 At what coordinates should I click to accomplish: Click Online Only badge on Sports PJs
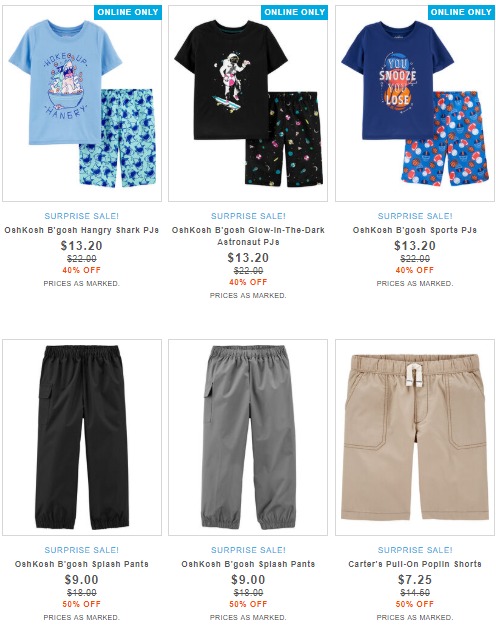pyautogui.click(x=461, y=12)
